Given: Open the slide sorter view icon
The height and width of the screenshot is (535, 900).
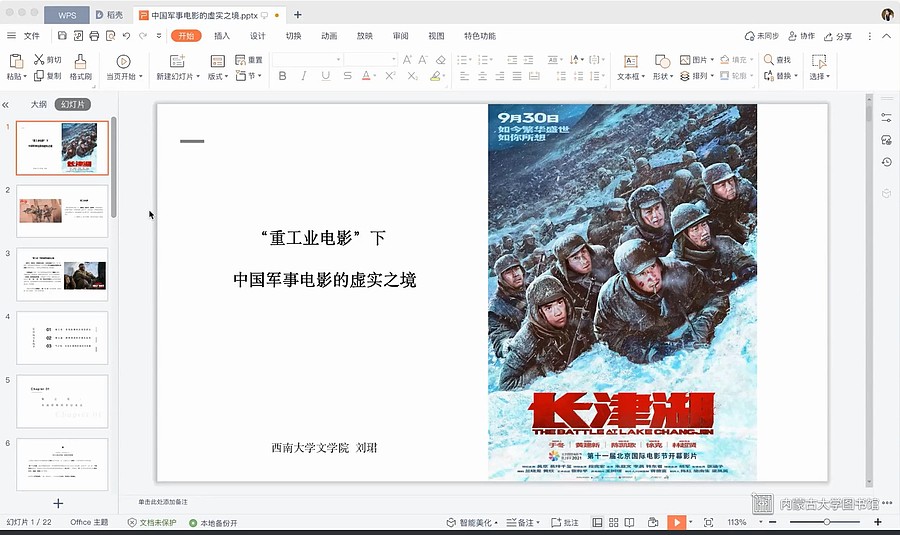Looking at the screenshot, I should (614, 522).
